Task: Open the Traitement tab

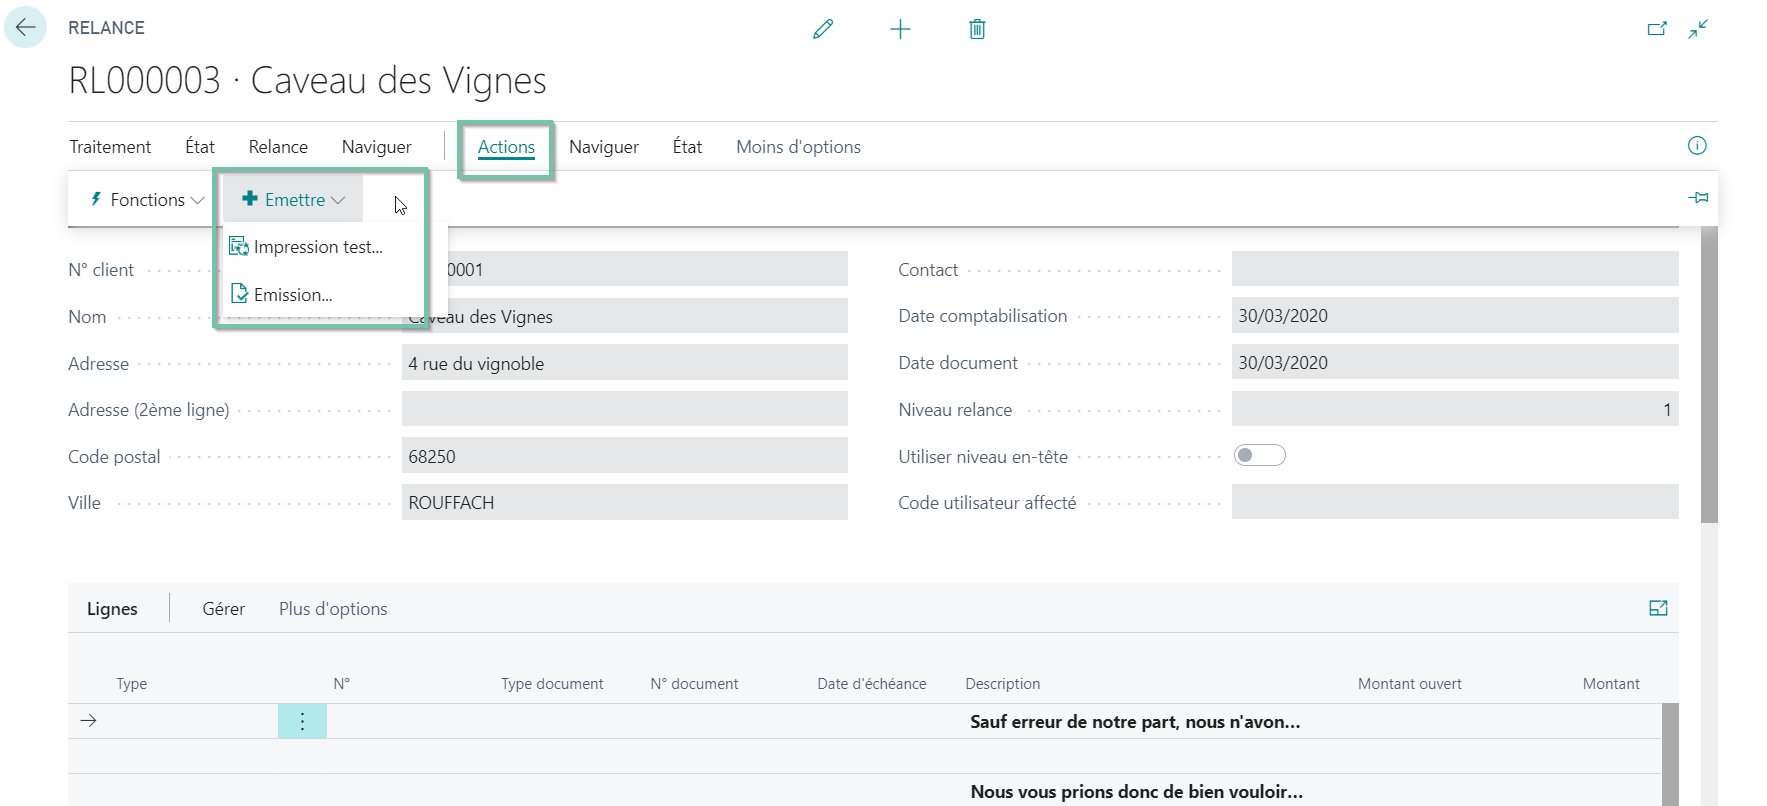Action: (x=110, y=147)
